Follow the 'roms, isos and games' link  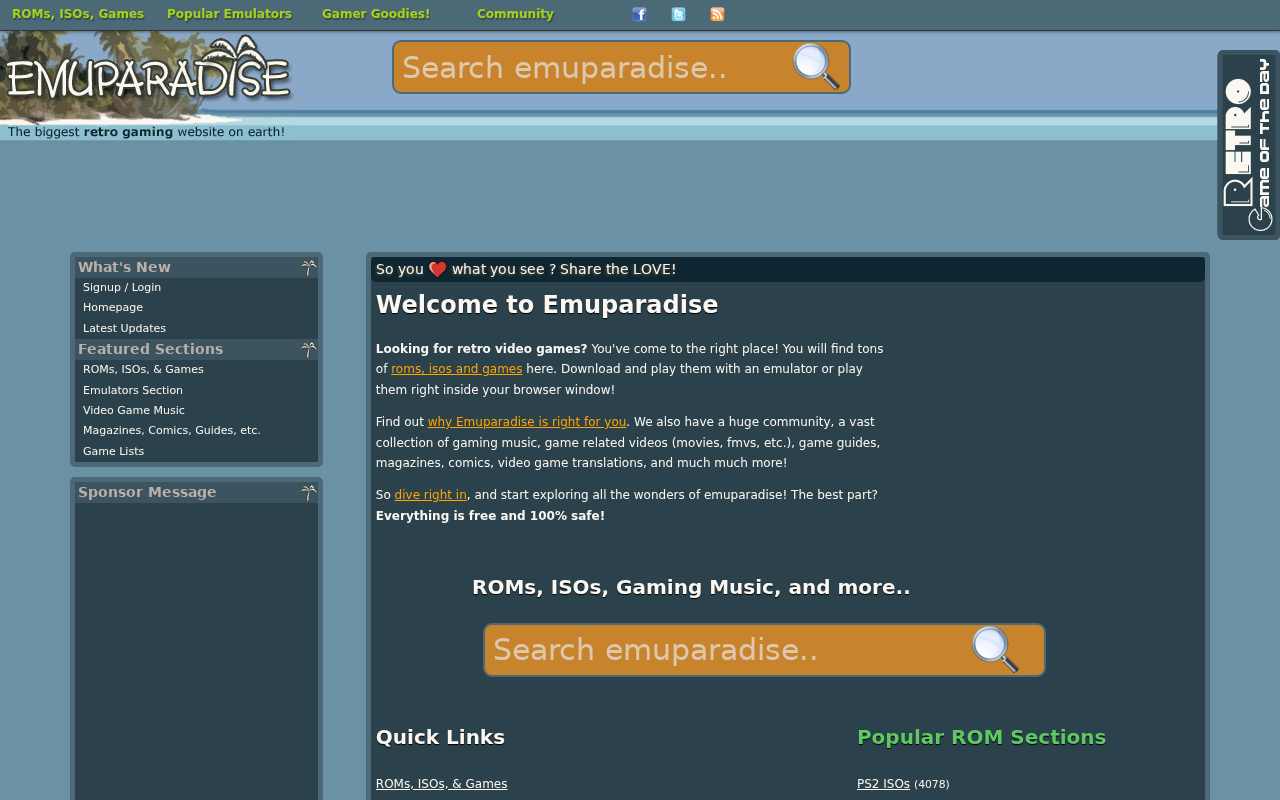456,369
